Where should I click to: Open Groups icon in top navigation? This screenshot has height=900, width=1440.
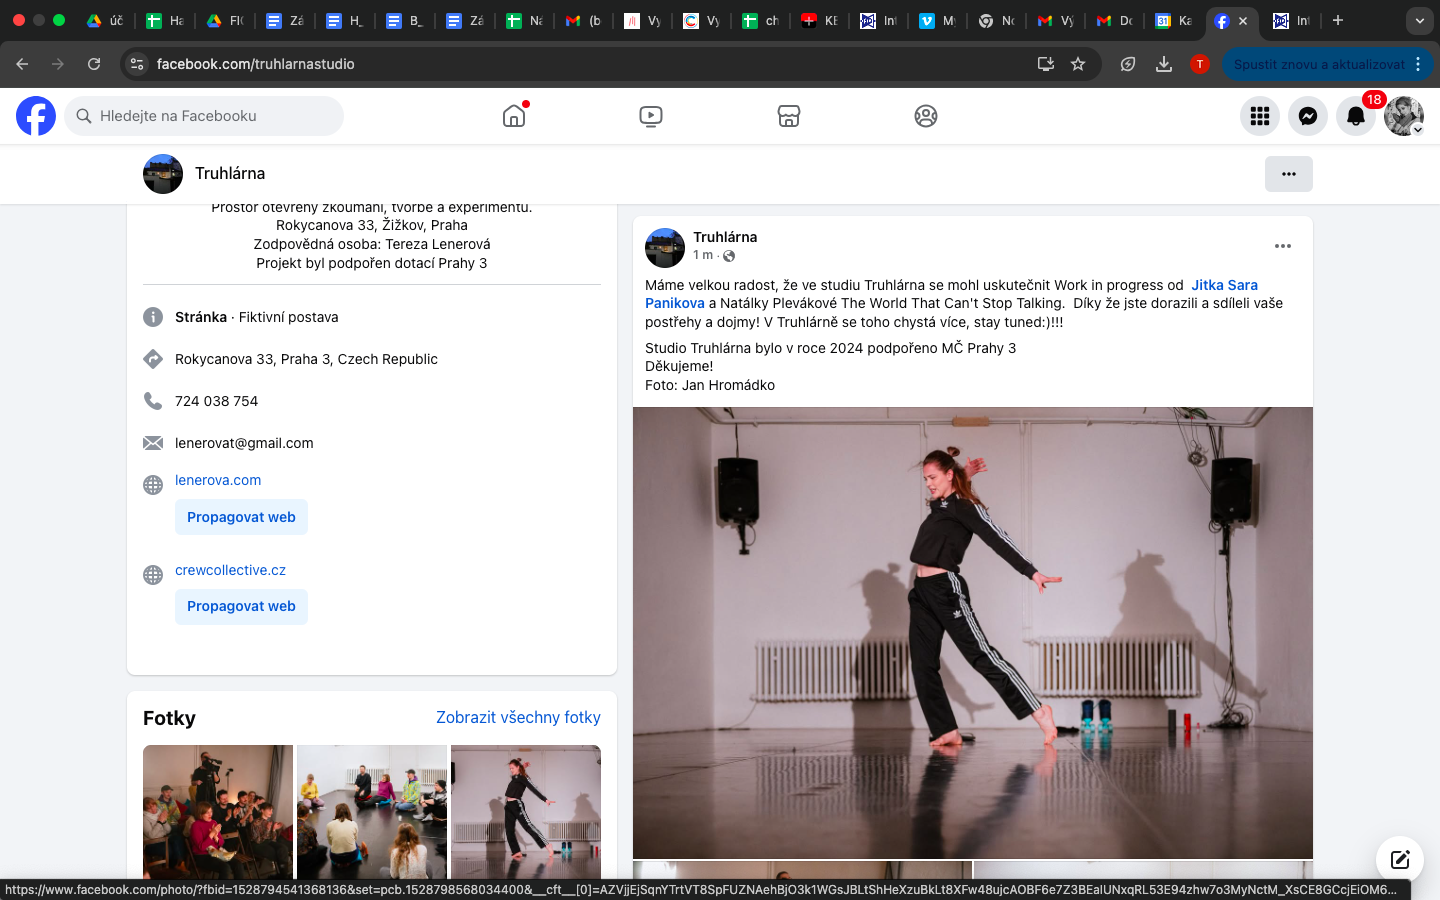pyautogui.click(x=926, y=116)
